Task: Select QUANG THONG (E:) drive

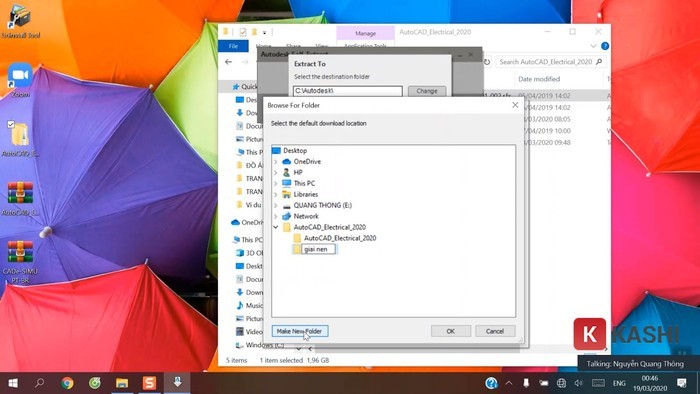Action: point(322,205)
